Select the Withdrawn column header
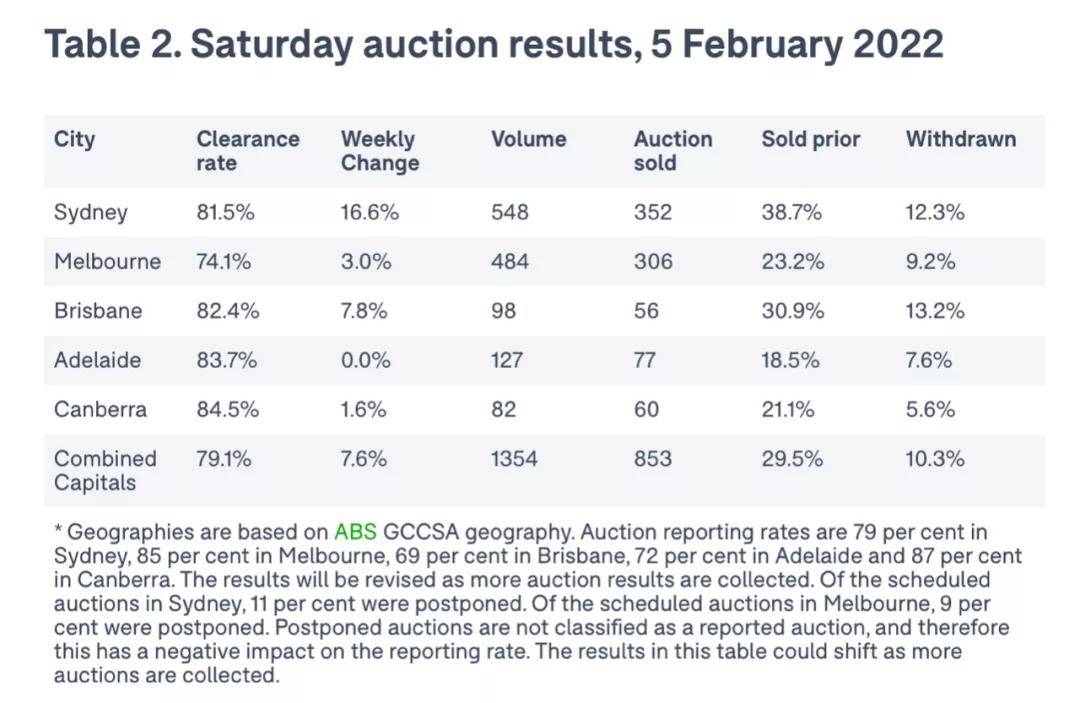Viewport: 1080px width, 703px height. (960, 139)
